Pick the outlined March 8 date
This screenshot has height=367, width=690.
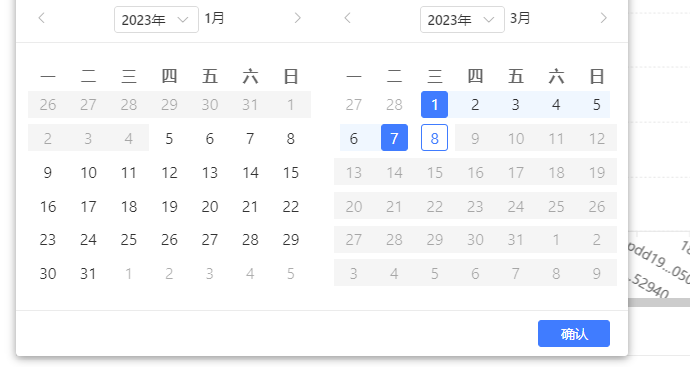tap(434, 138)
